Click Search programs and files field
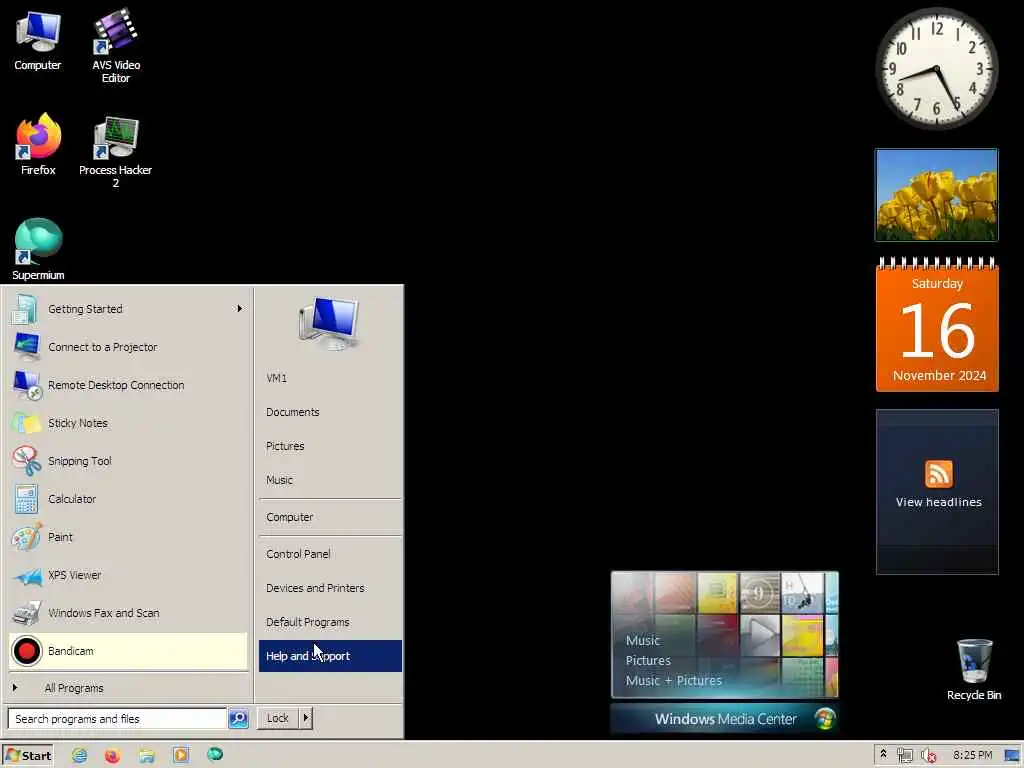This screenshot has height=768, width=1024. tap(118, 718)
